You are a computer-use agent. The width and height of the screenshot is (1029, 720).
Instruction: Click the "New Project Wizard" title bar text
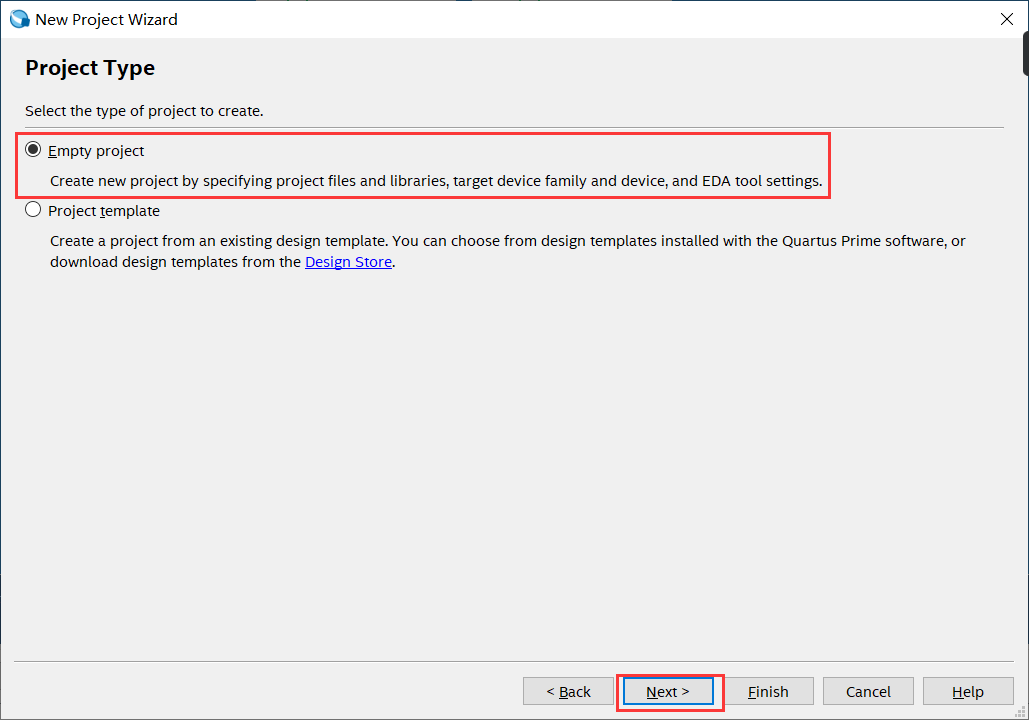(106, 19)
